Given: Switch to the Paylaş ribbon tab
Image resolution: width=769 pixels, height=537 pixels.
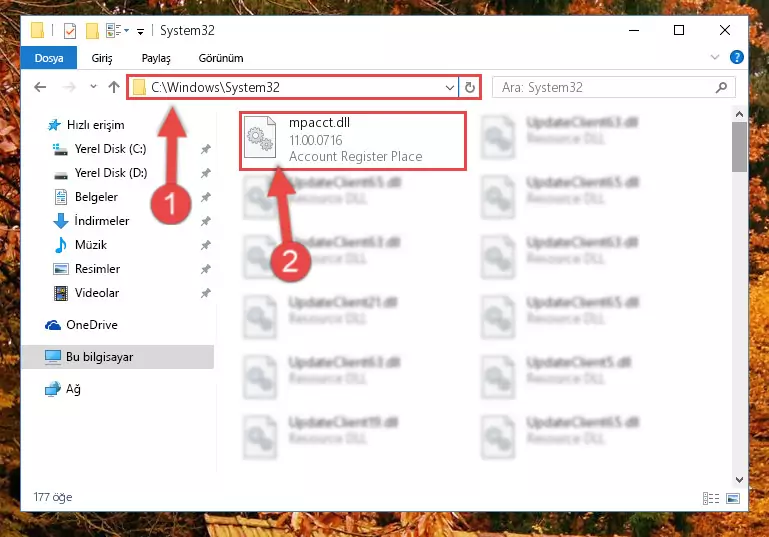Looking at the screenshot, I should (x=156, y=58).
